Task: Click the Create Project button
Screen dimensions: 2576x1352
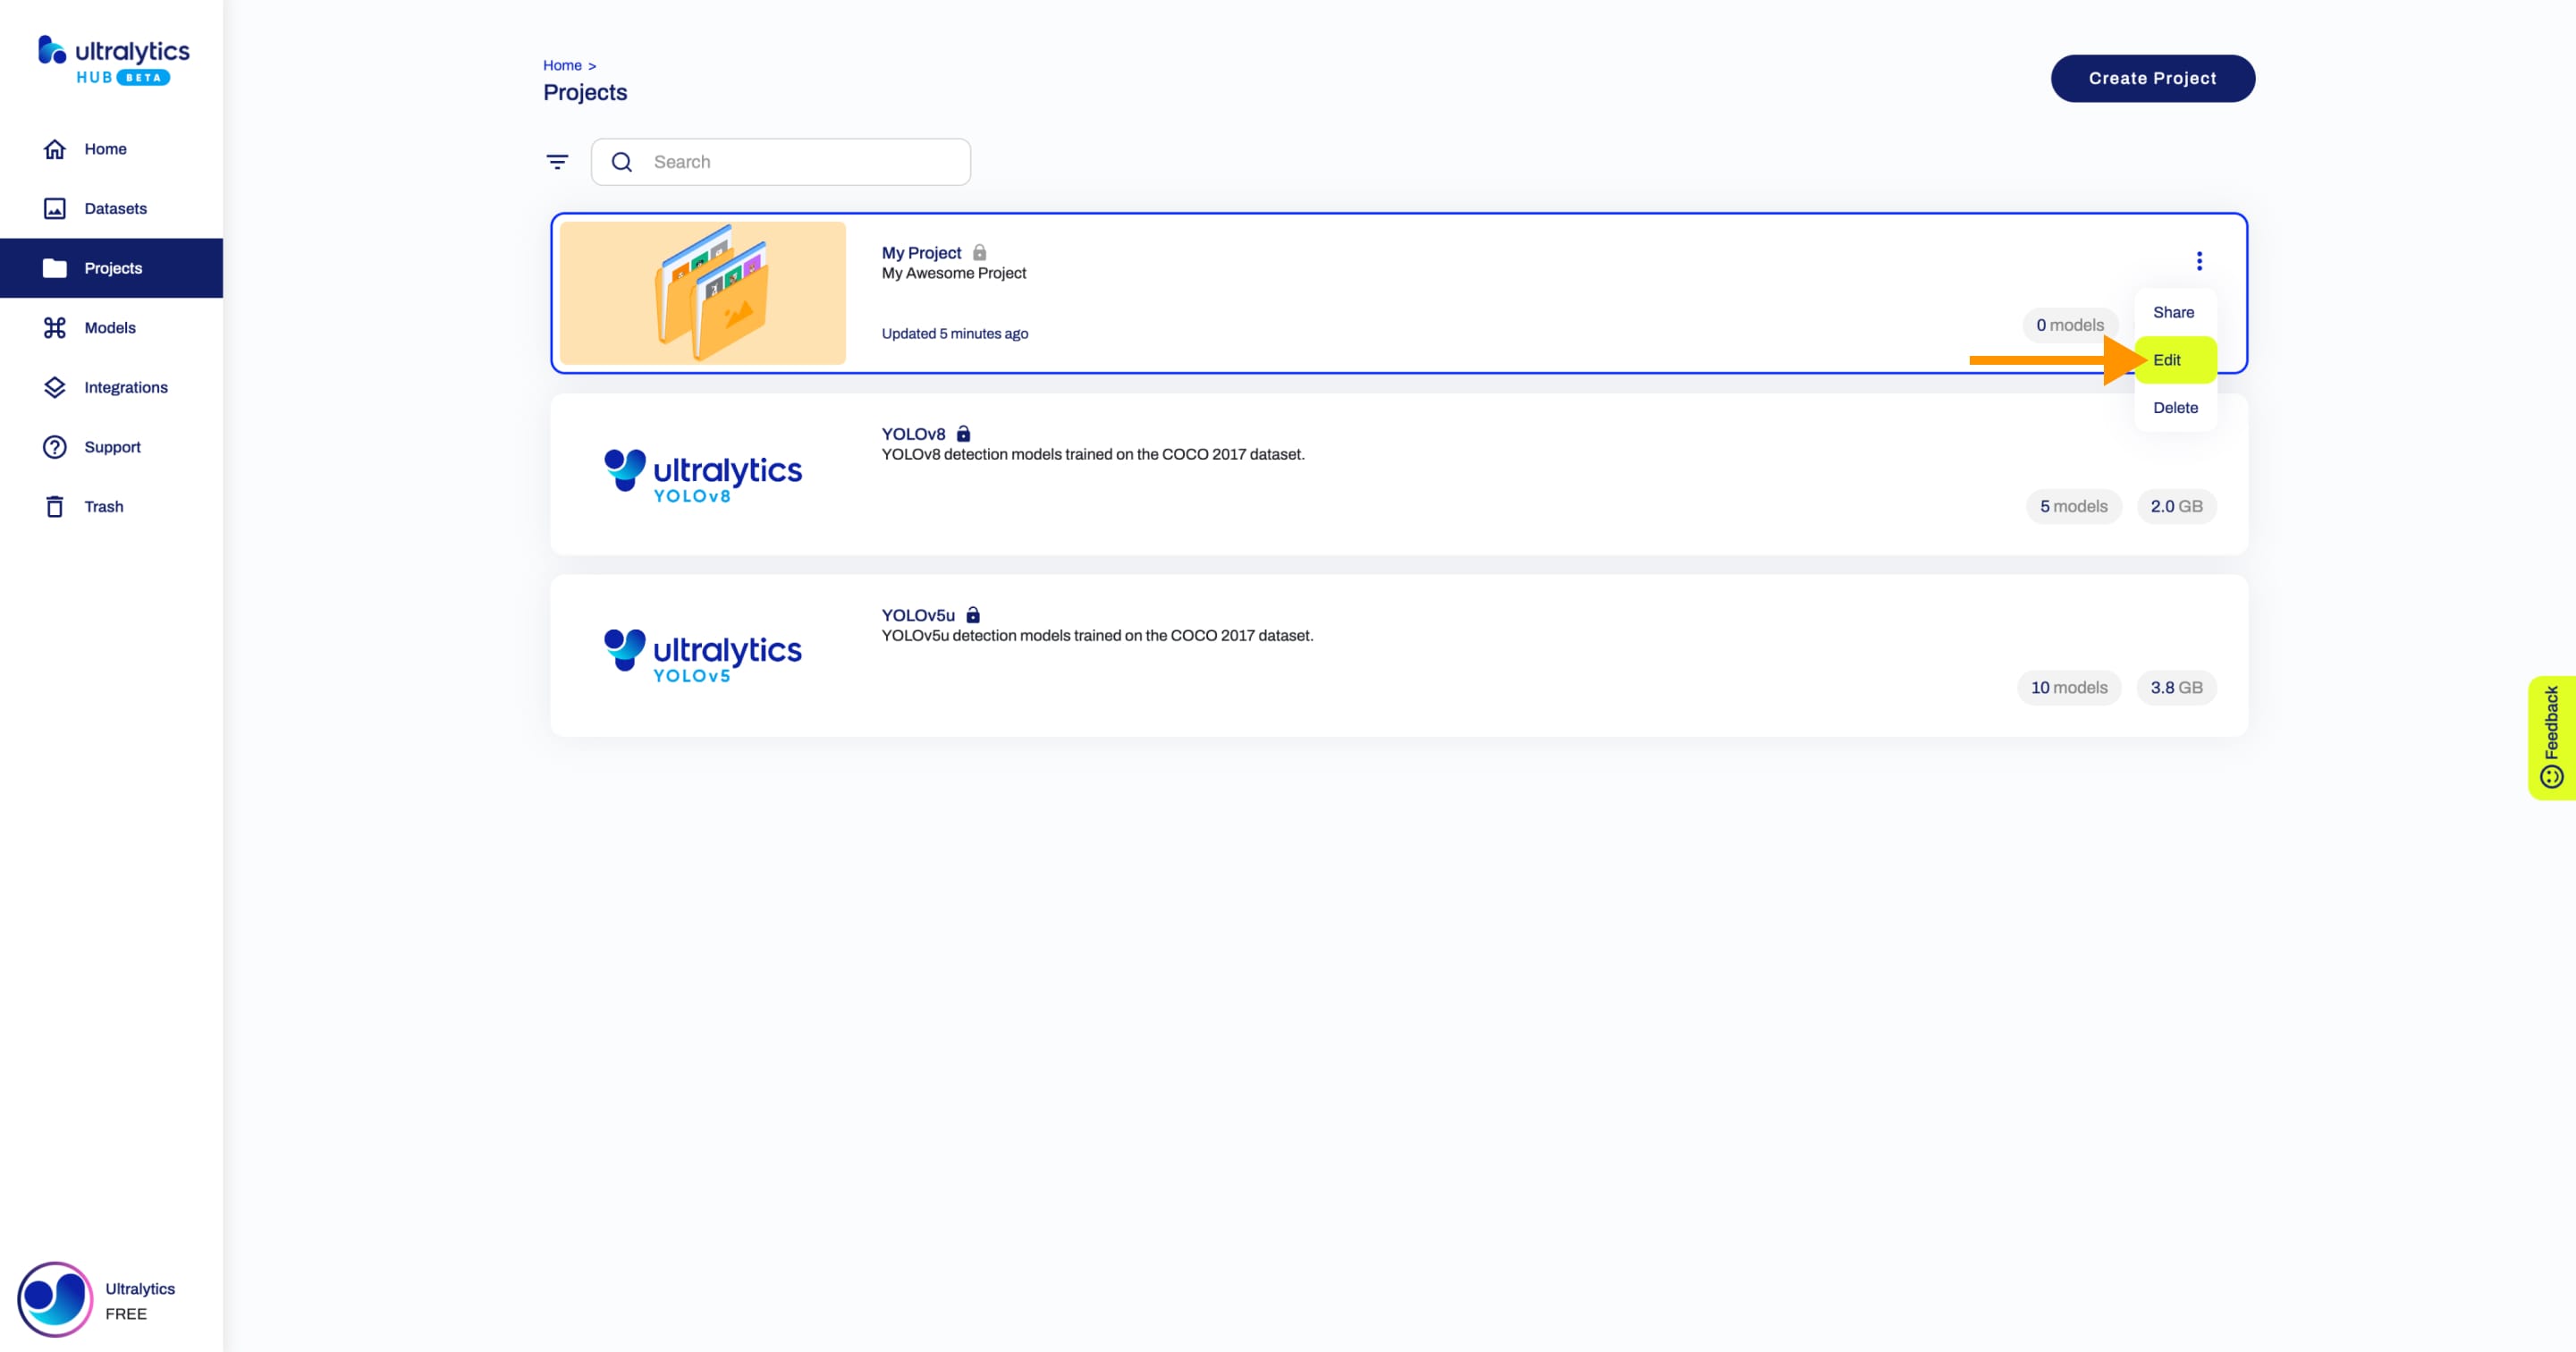Action: pos(2153,79)
